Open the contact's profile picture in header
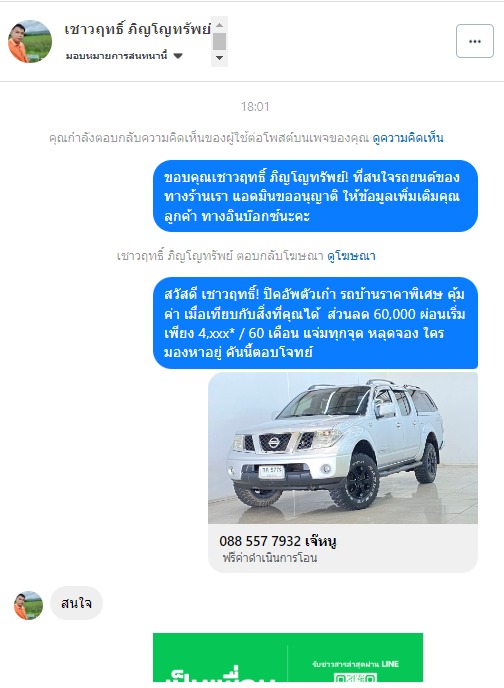This screenshot has width=504, height=688. pyautogui.click(x=30, y=41)
